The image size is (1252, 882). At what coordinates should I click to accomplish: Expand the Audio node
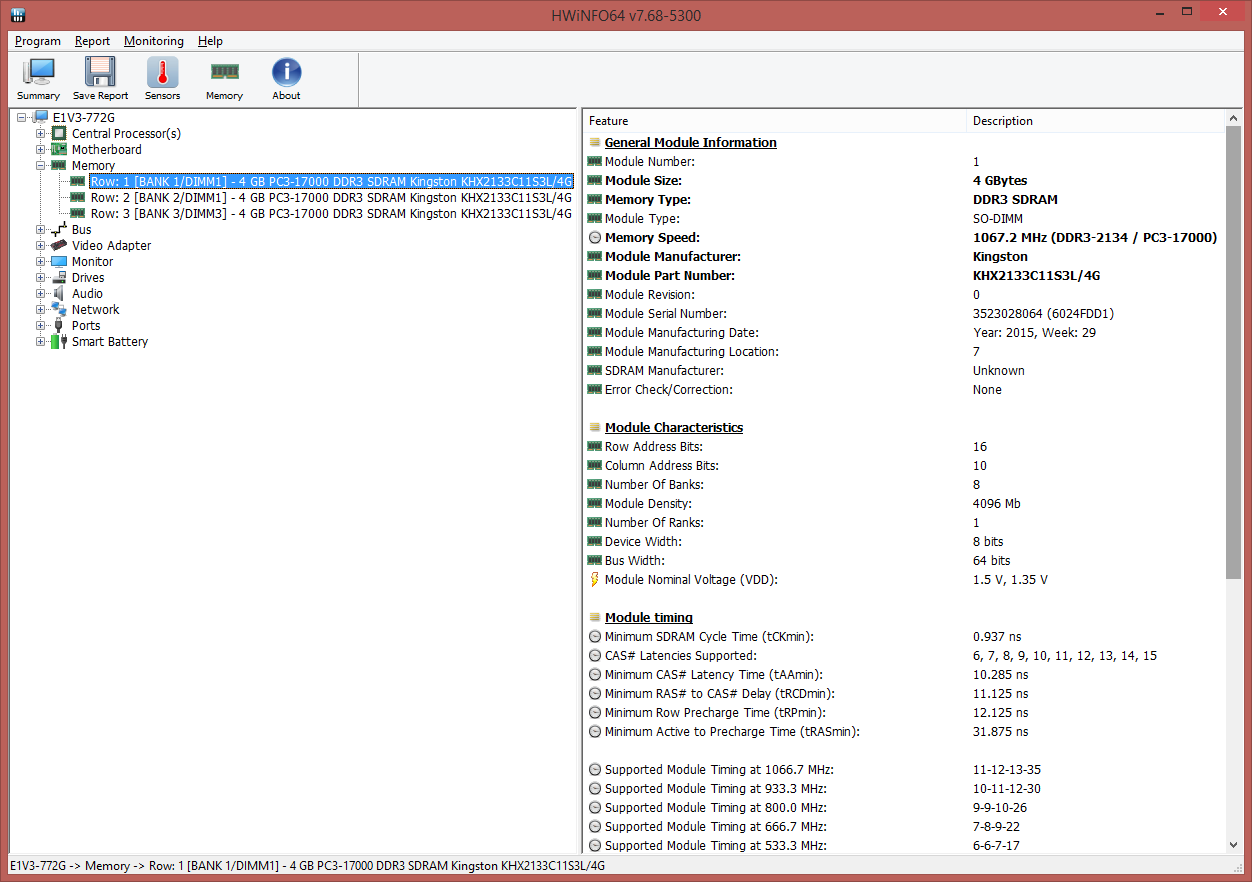(x=41, y=293)
